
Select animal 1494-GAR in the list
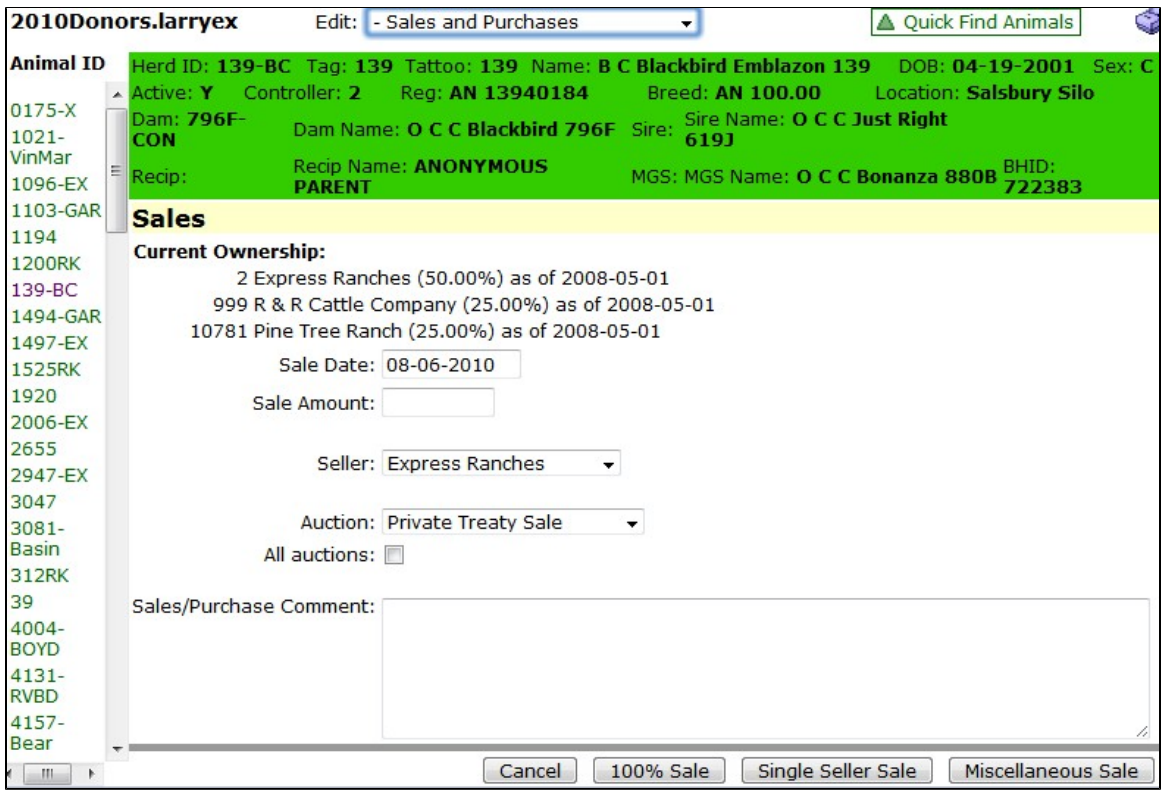tap(56, 317)
